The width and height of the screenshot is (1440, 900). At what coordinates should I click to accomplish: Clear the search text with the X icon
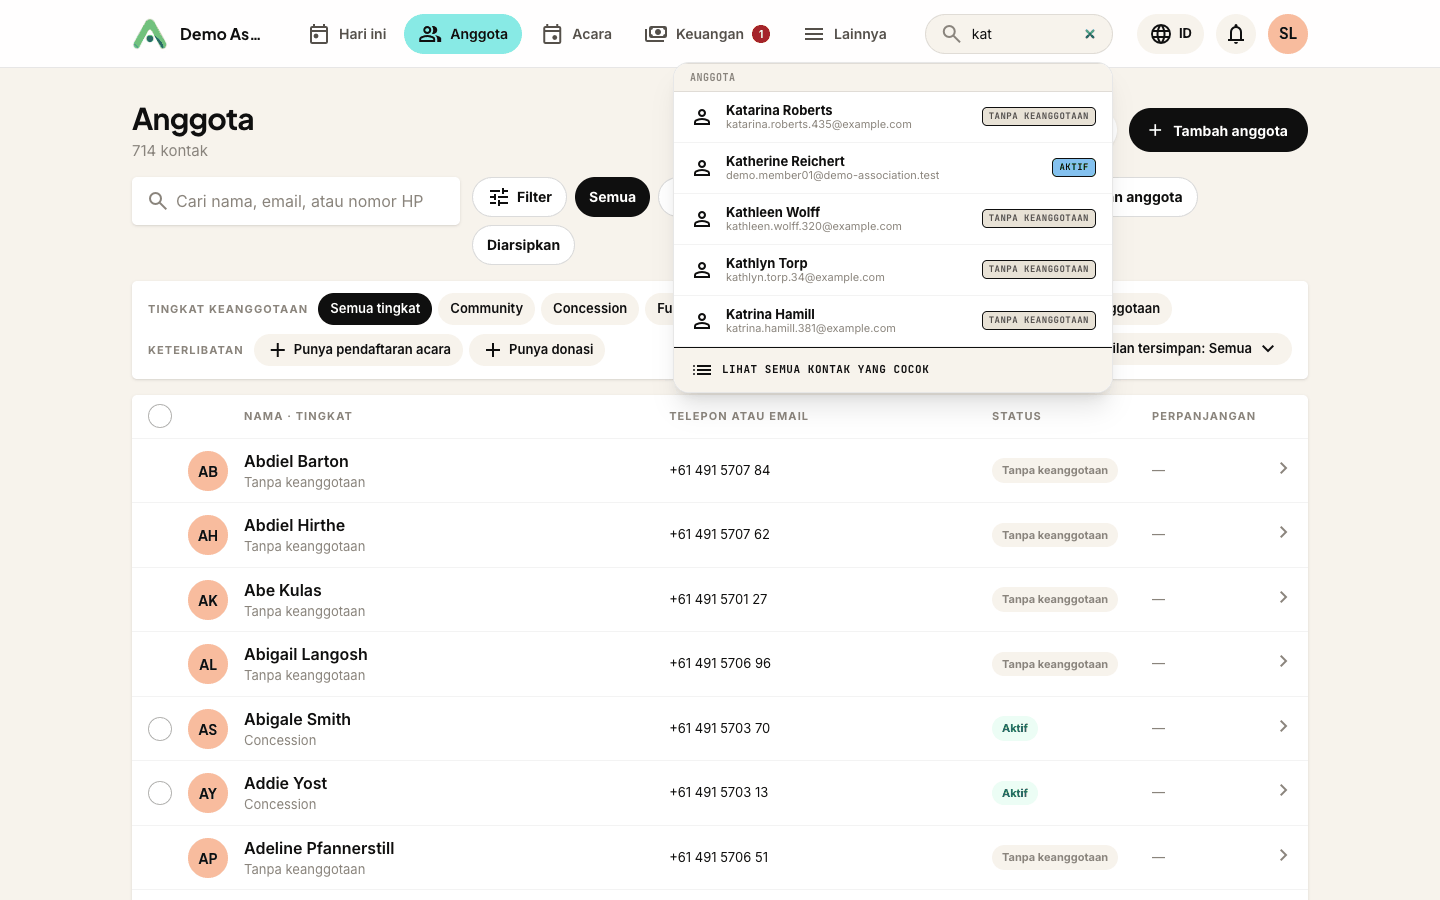1090,34
